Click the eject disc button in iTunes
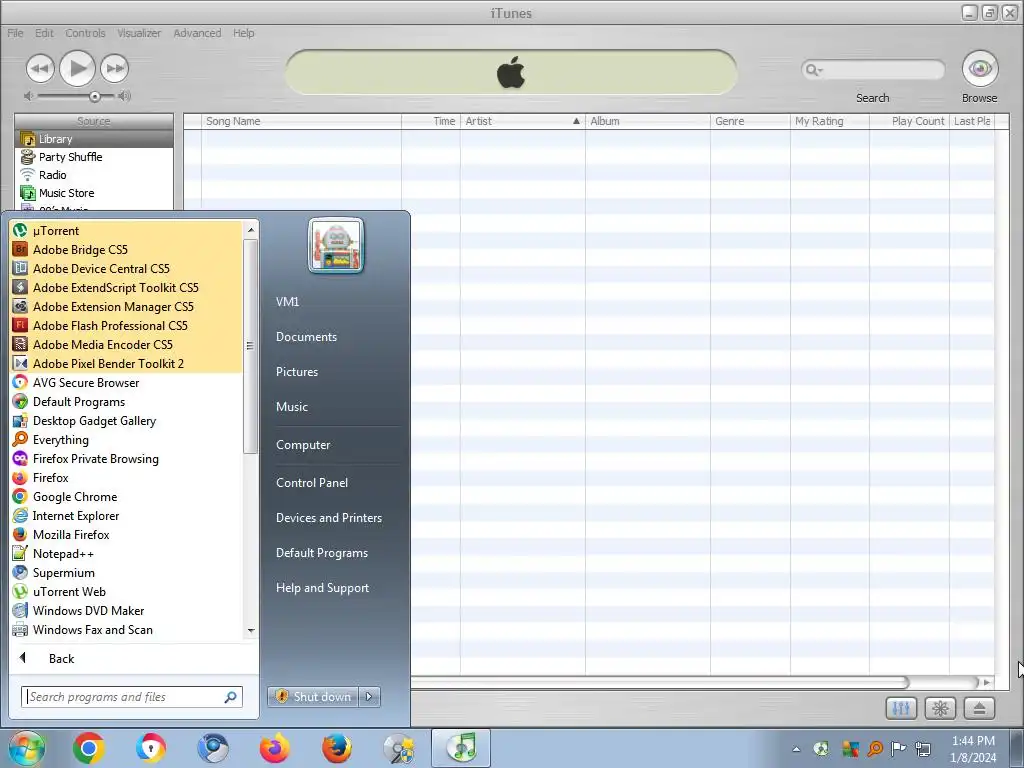The height and width of the screenshot is (768, 1024). point(979,708)
